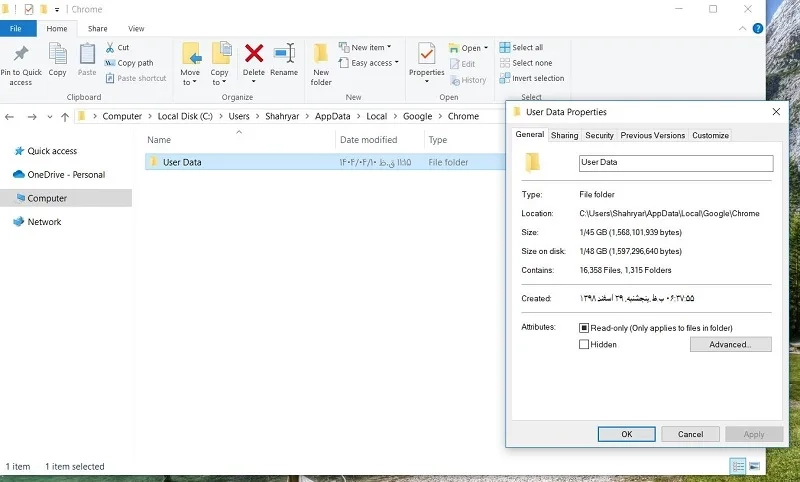
Task: Click Users in the address path
Action: pyautogui.click(x=239, y=116)
